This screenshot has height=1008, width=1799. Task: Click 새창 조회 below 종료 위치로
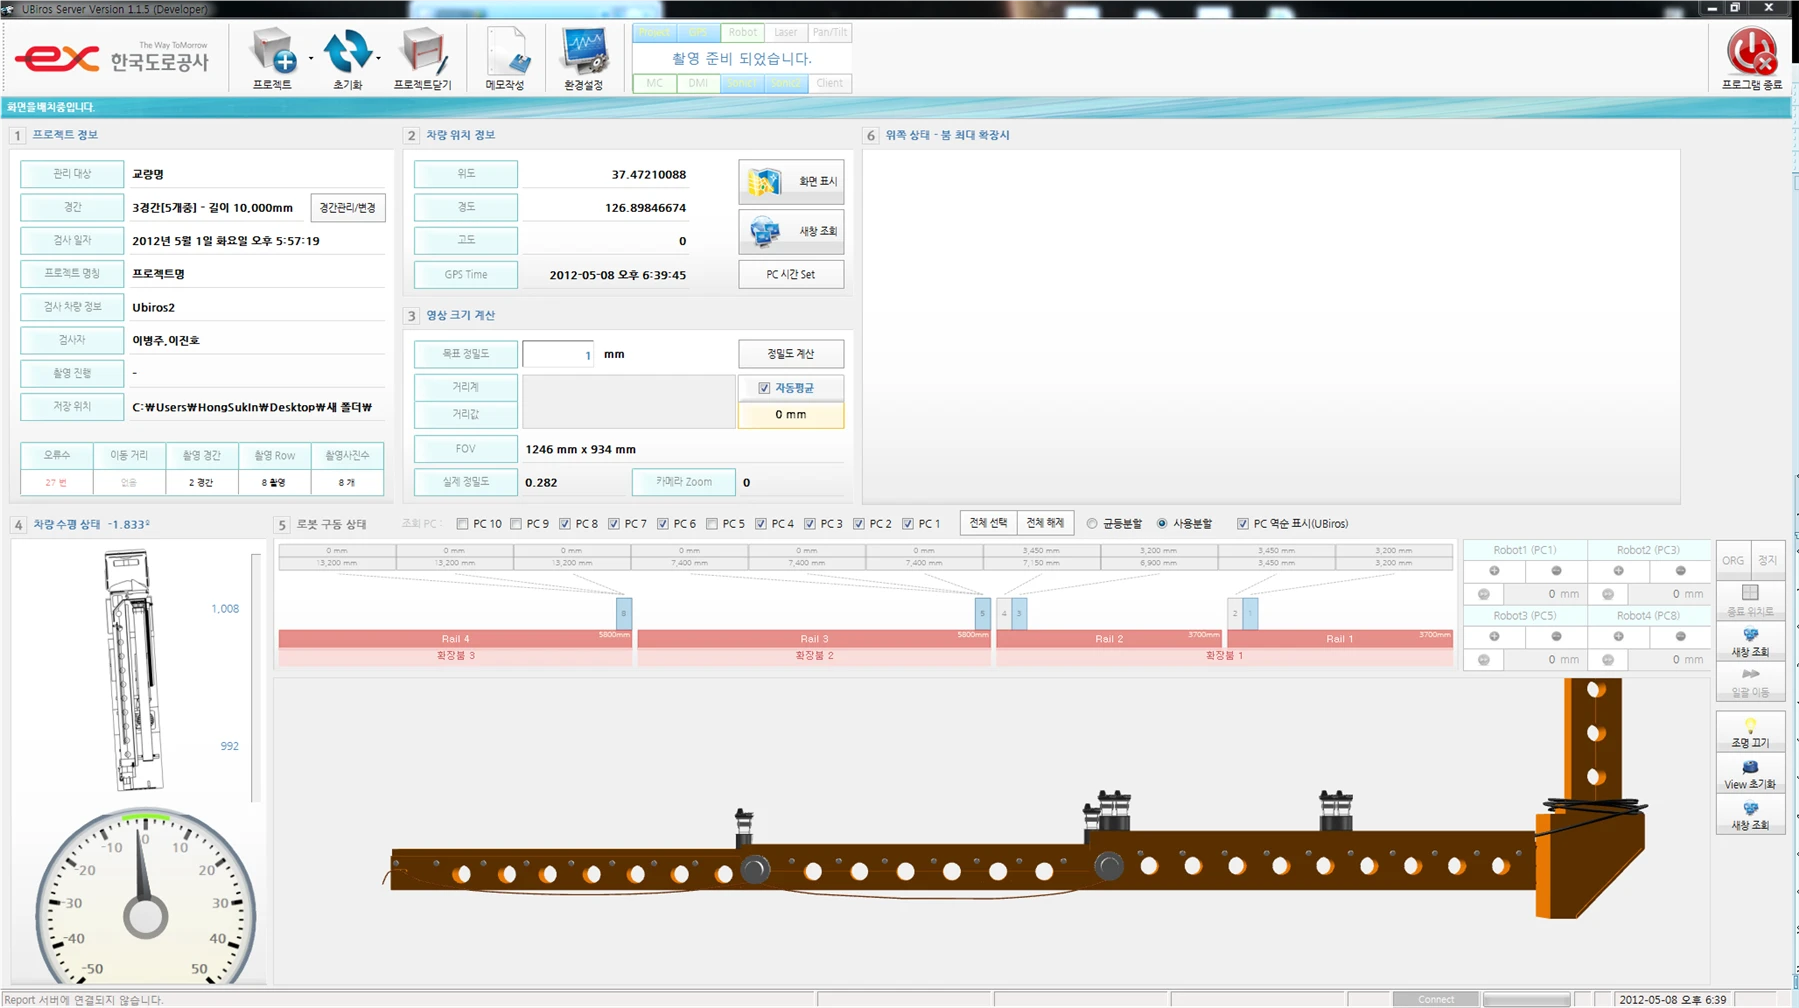pyautogui.click(x=1750, y=642)
